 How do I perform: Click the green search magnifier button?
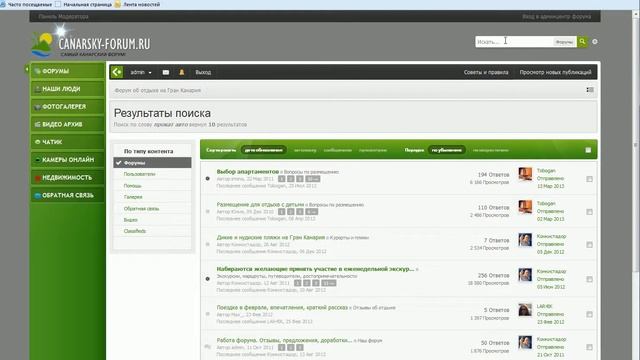click(582, 42)
